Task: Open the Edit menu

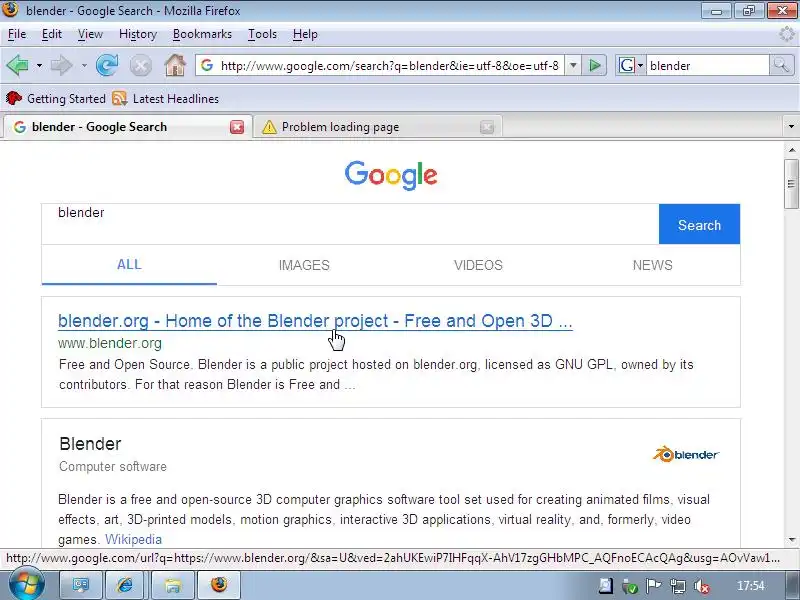Action: pos(52,34)
